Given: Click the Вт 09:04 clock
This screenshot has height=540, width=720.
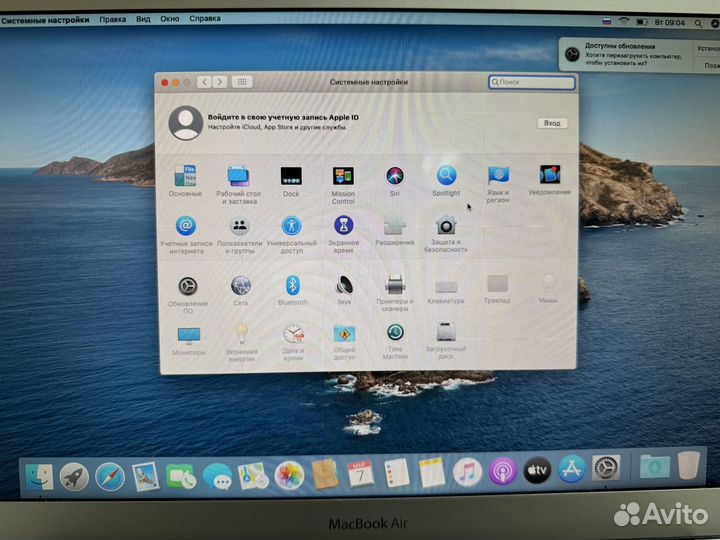Looking at the screenshot, I should click(669, 22).
